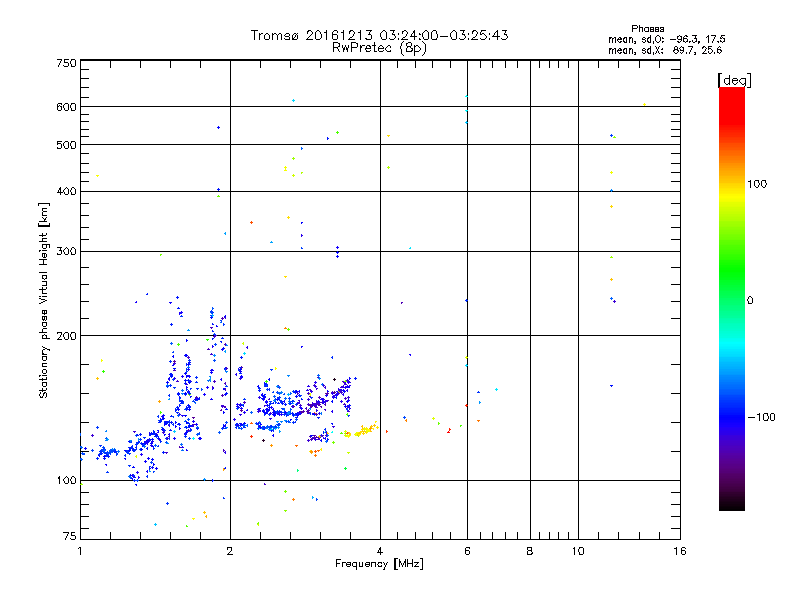Click the '6' frequency tick label
800x600 pixels.
pyautogui.click(x=467, y=551)
